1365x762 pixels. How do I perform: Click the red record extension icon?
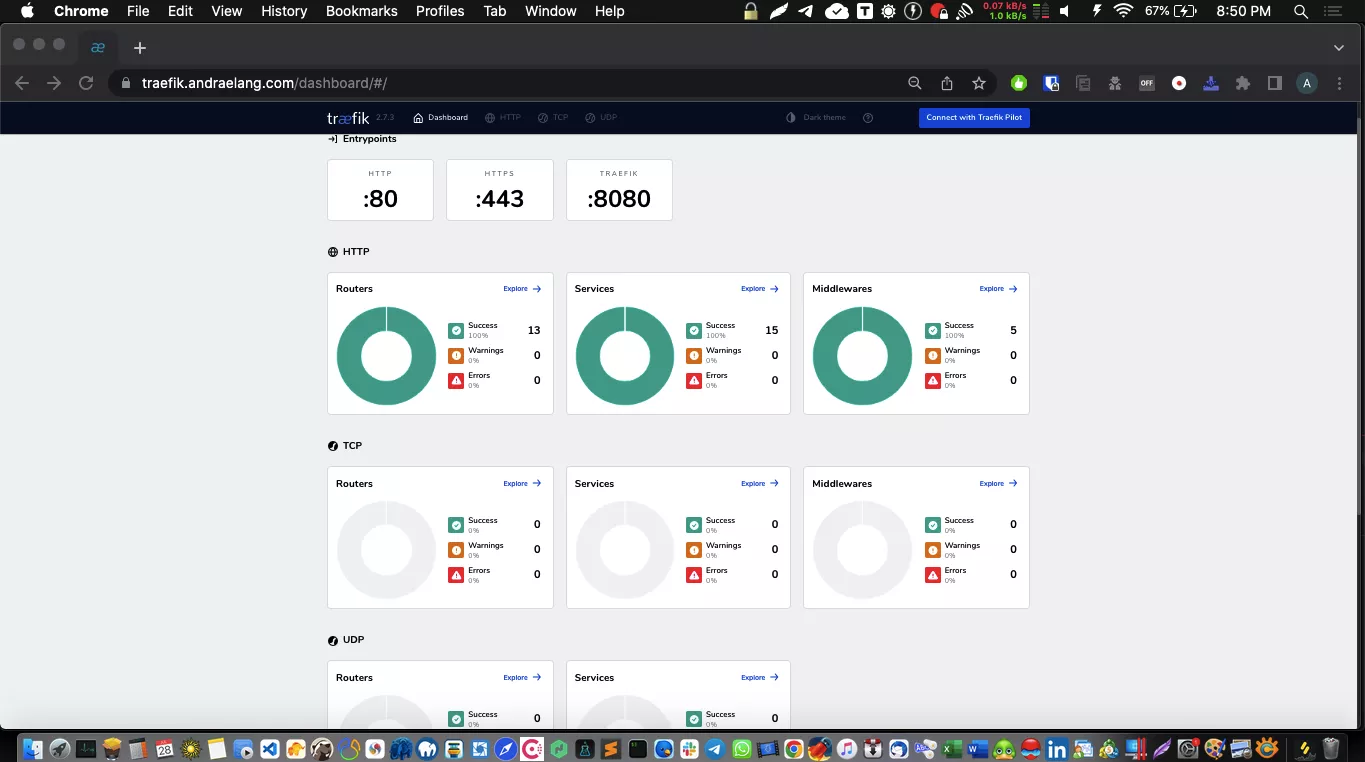tap(1179, 83)
